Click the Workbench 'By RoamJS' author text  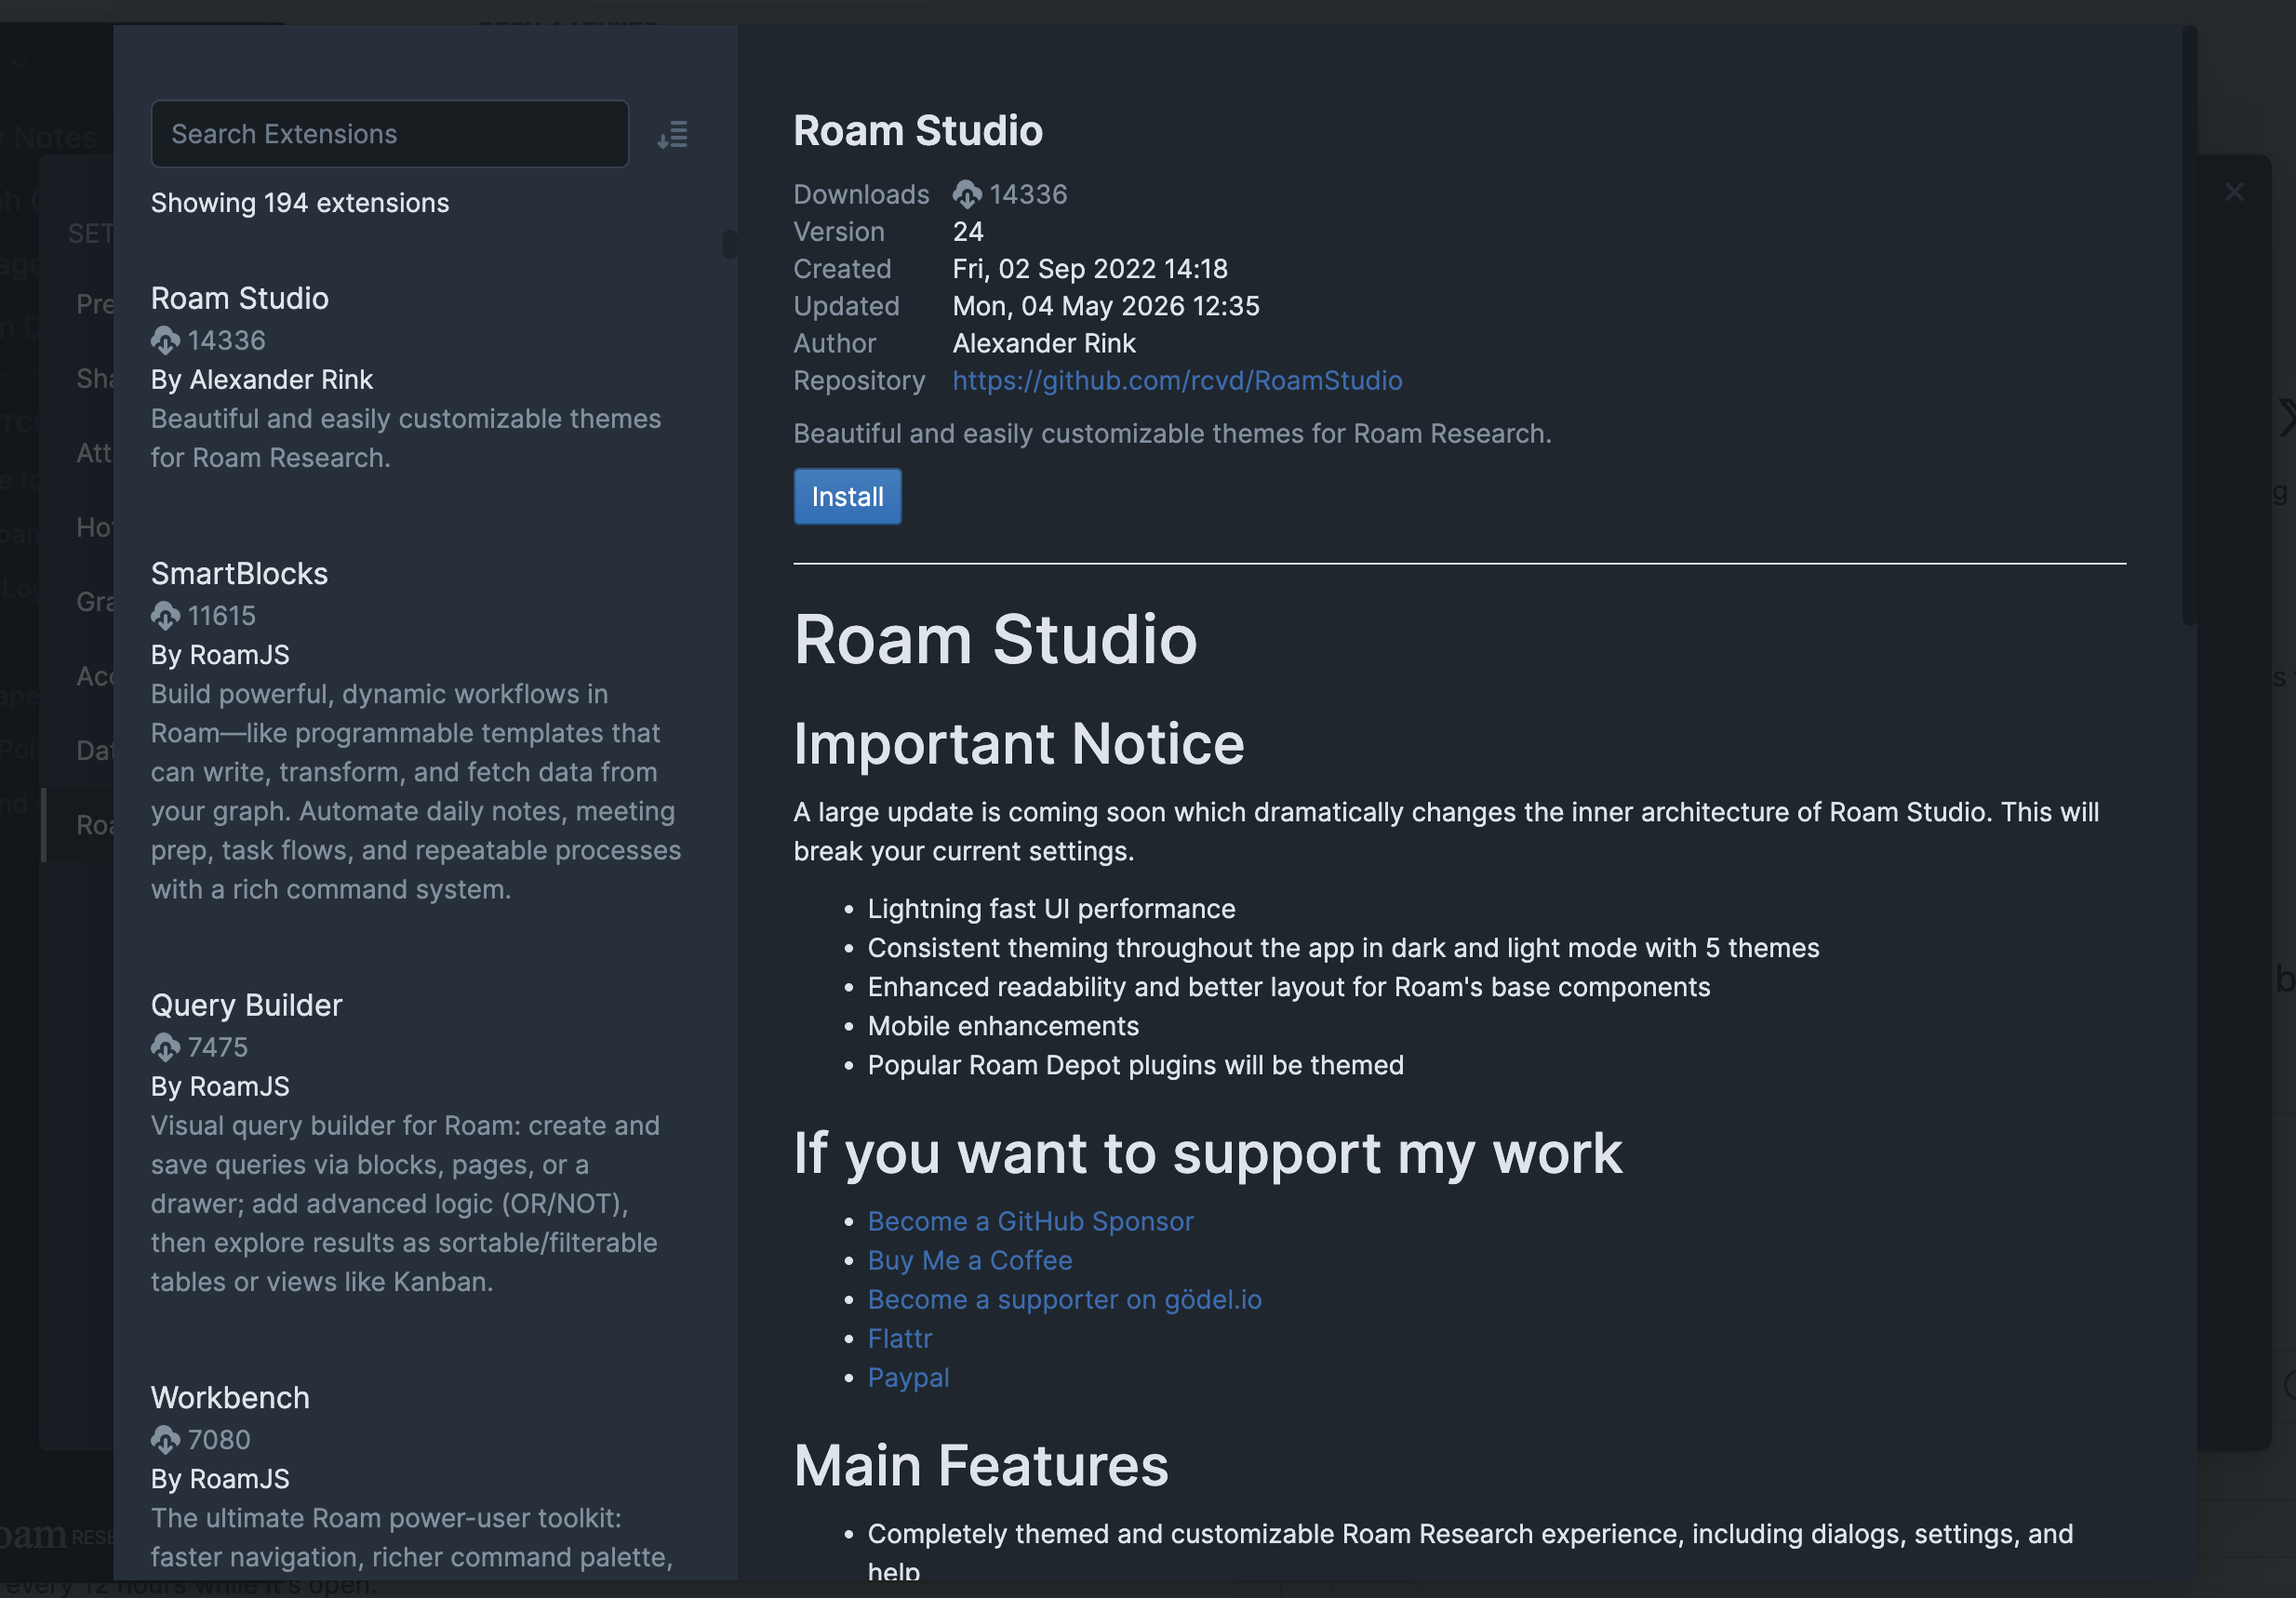coord(220,1479)
